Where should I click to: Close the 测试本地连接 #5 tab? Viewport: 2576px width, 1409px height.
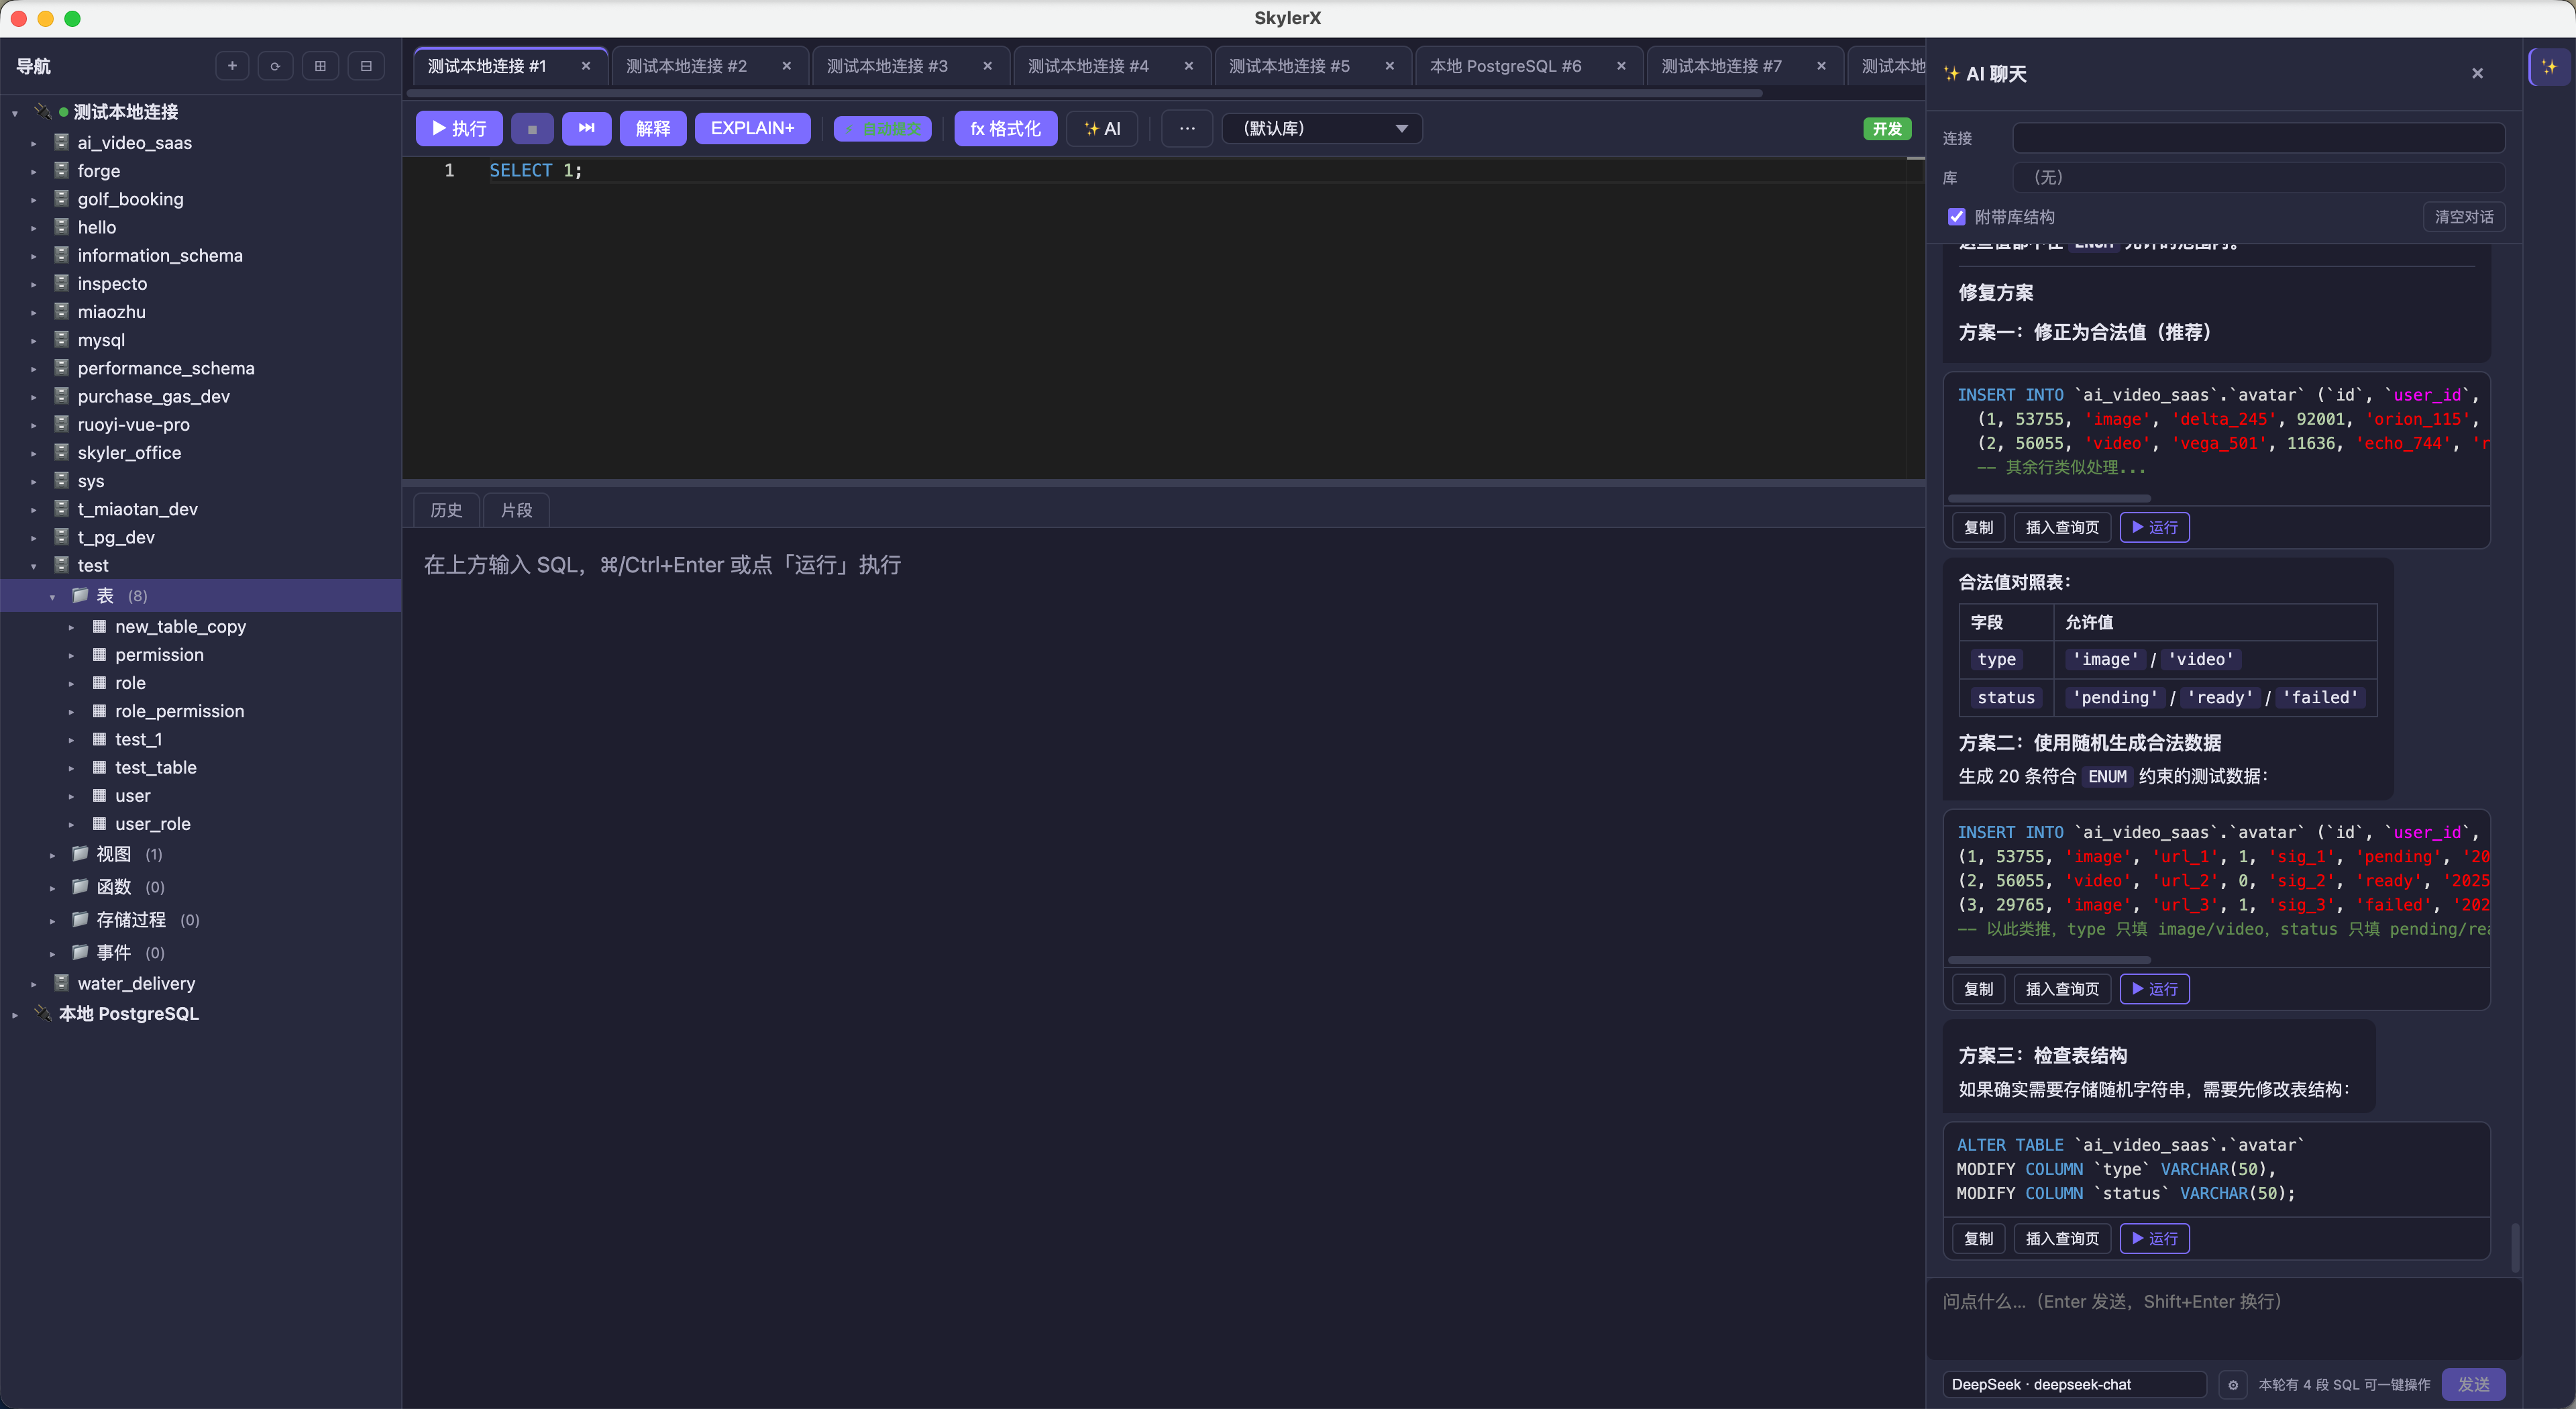[1389, 66]
